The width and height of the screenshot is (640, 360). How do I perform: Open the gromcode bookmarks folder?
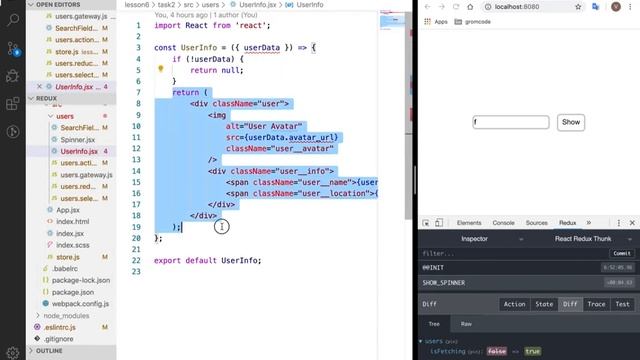[472, 22]
